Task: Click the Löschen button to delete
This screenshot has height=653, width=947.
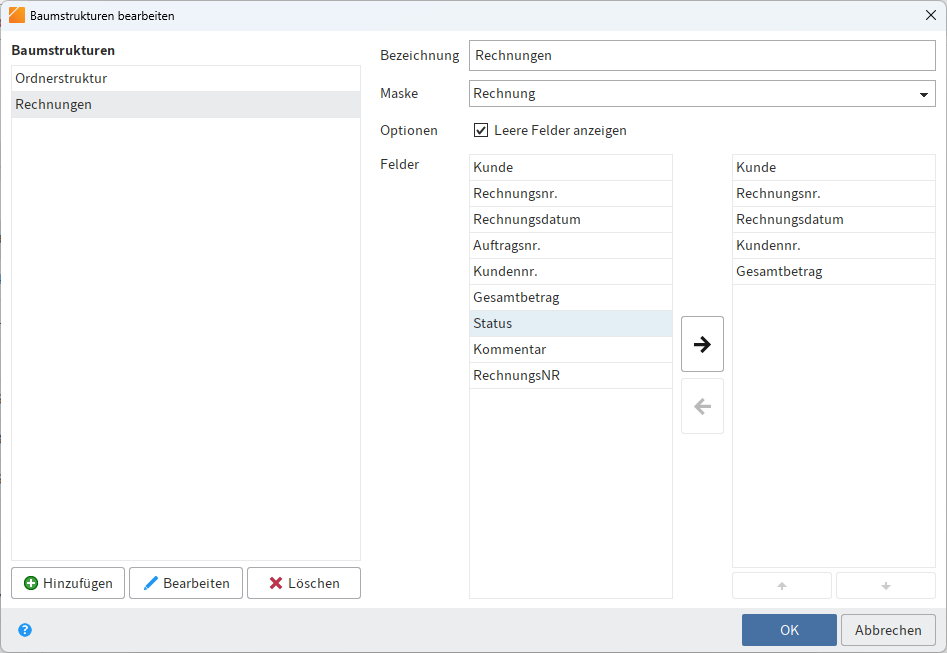Action: pyautogui.click(x=304, y=583)
